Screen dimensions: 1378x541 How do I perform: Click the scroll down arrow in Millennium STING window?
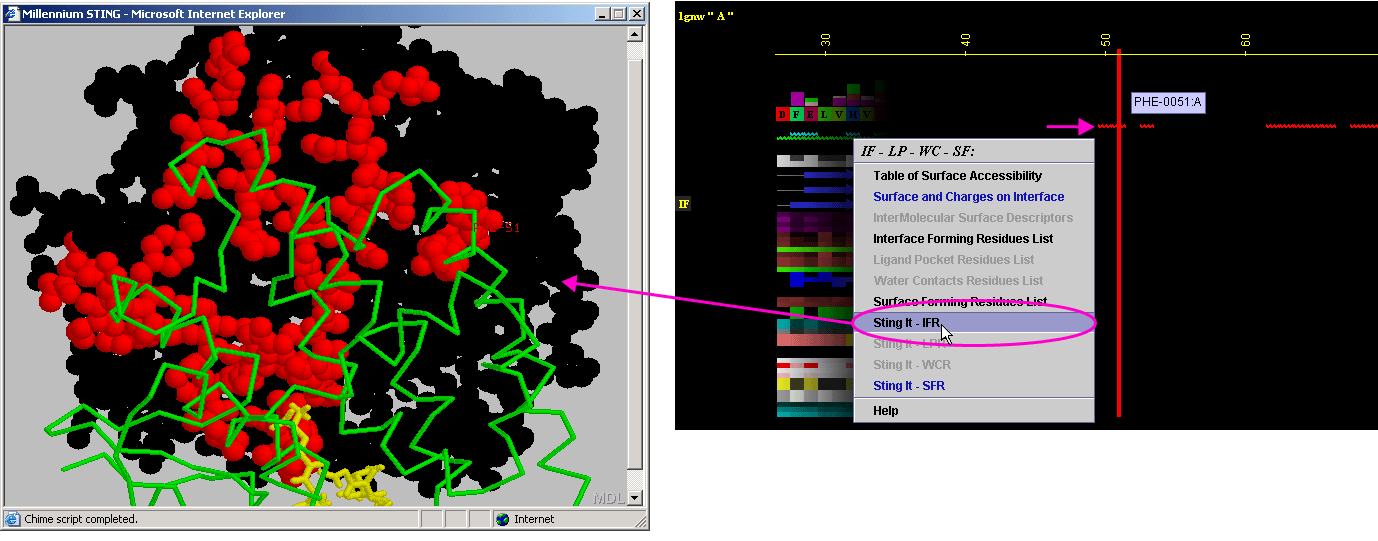point(634,498)
